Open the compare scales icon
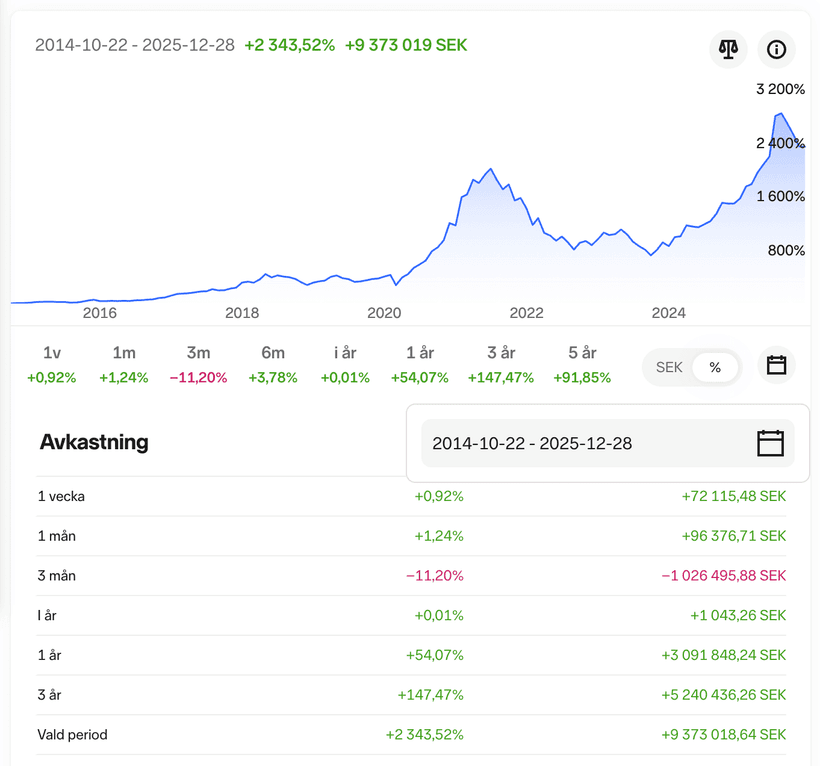This screenshot has height=766, width=820. point(728,48)
